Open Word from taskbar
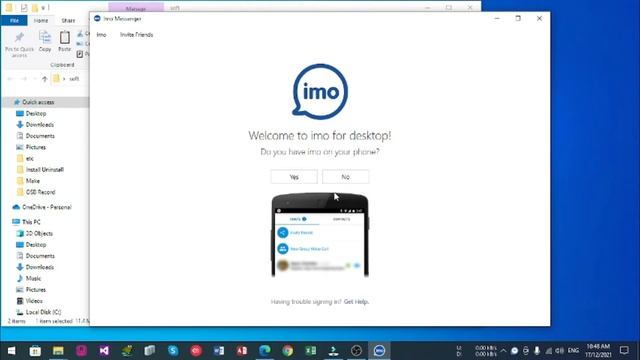640x360 pixels. tap(219, 351)
